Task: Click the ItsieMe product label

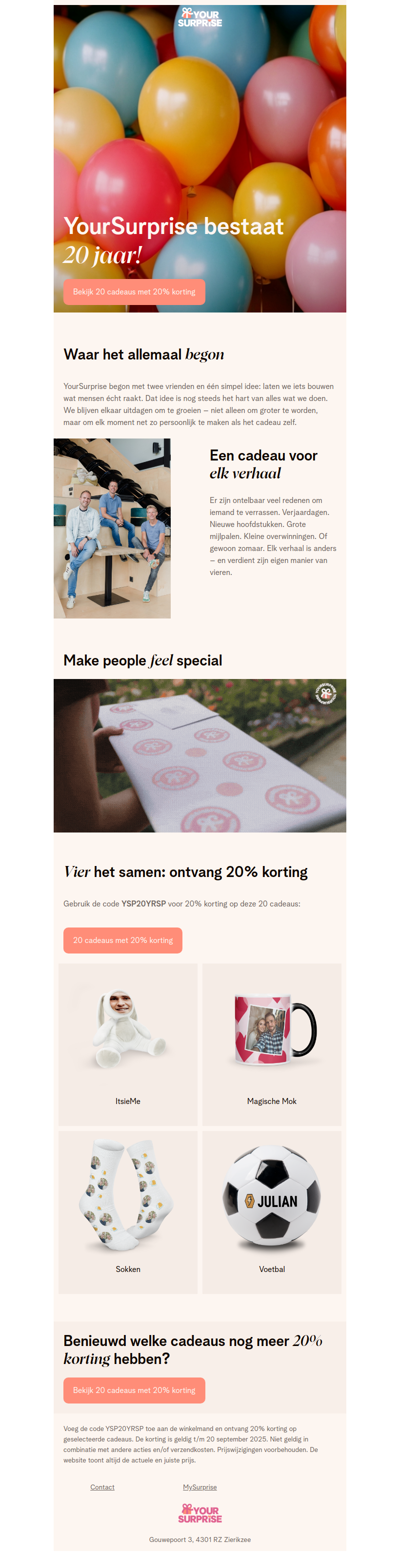Action: click(x=128, y=1101)
